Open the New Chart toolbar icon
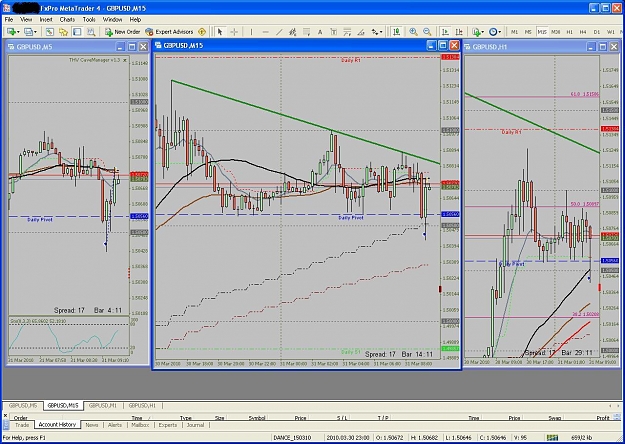The height and width of the screenshot is (444, 625). coord(11,32)
